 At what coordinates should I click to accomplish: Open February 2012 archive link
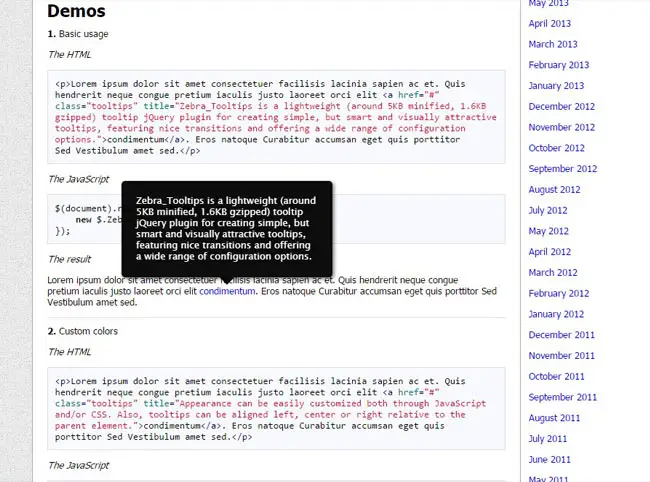click(x=559, y=293)
